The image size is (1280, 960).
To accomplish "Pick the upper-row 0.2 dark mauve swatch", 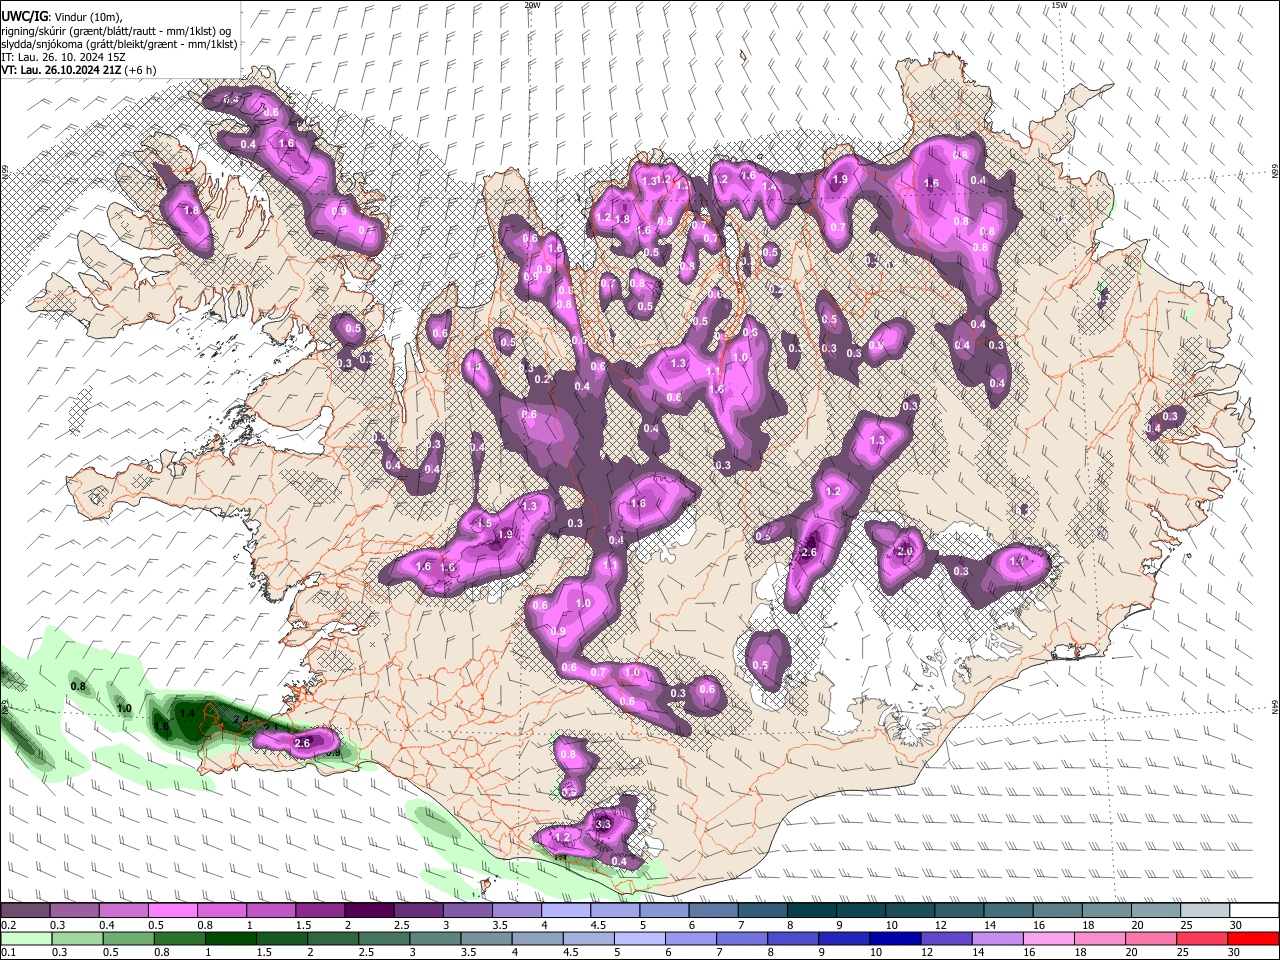I will point(25,911).
